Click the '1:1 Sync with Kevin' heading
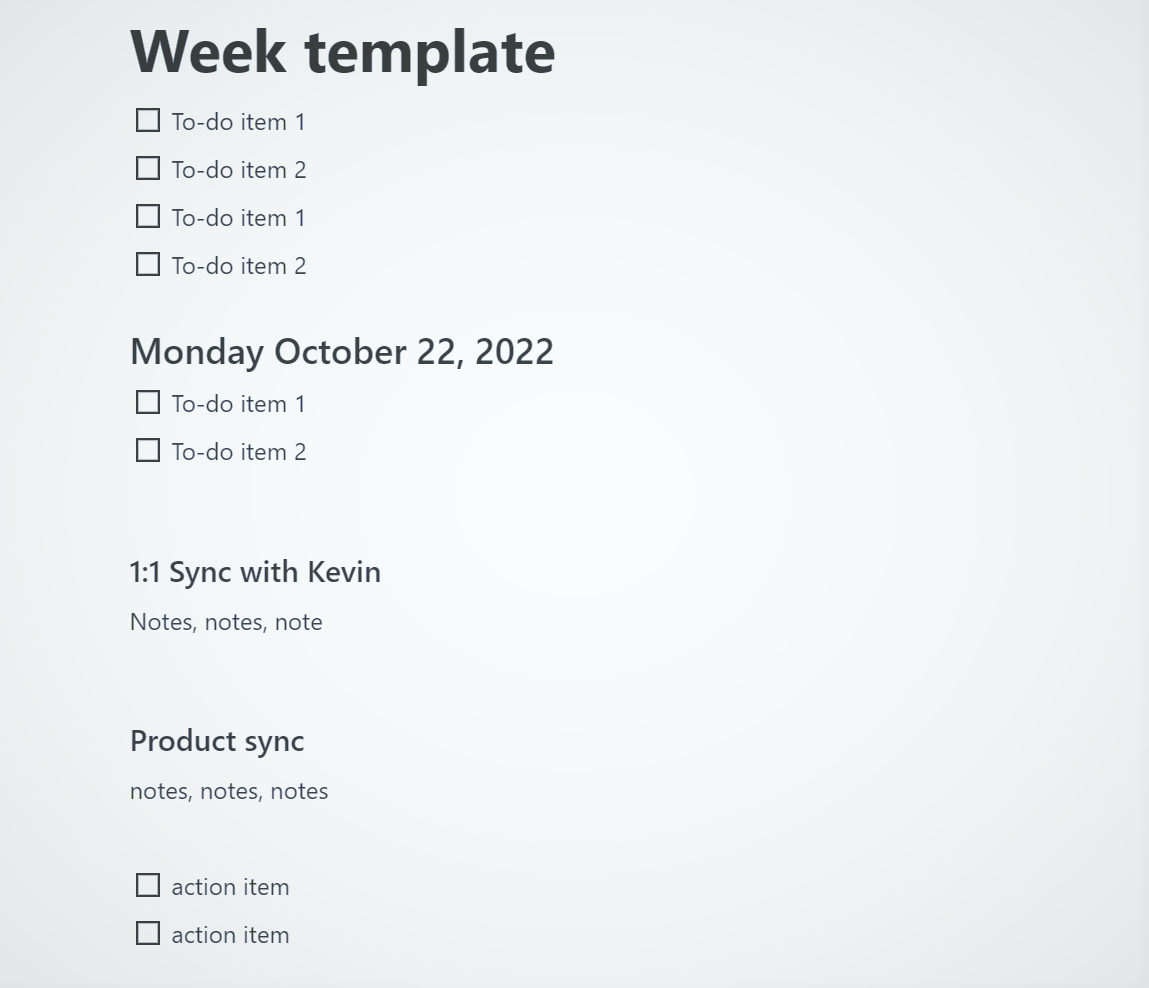The width and height of the screenshot is (1149, 988). click(255, 571)
